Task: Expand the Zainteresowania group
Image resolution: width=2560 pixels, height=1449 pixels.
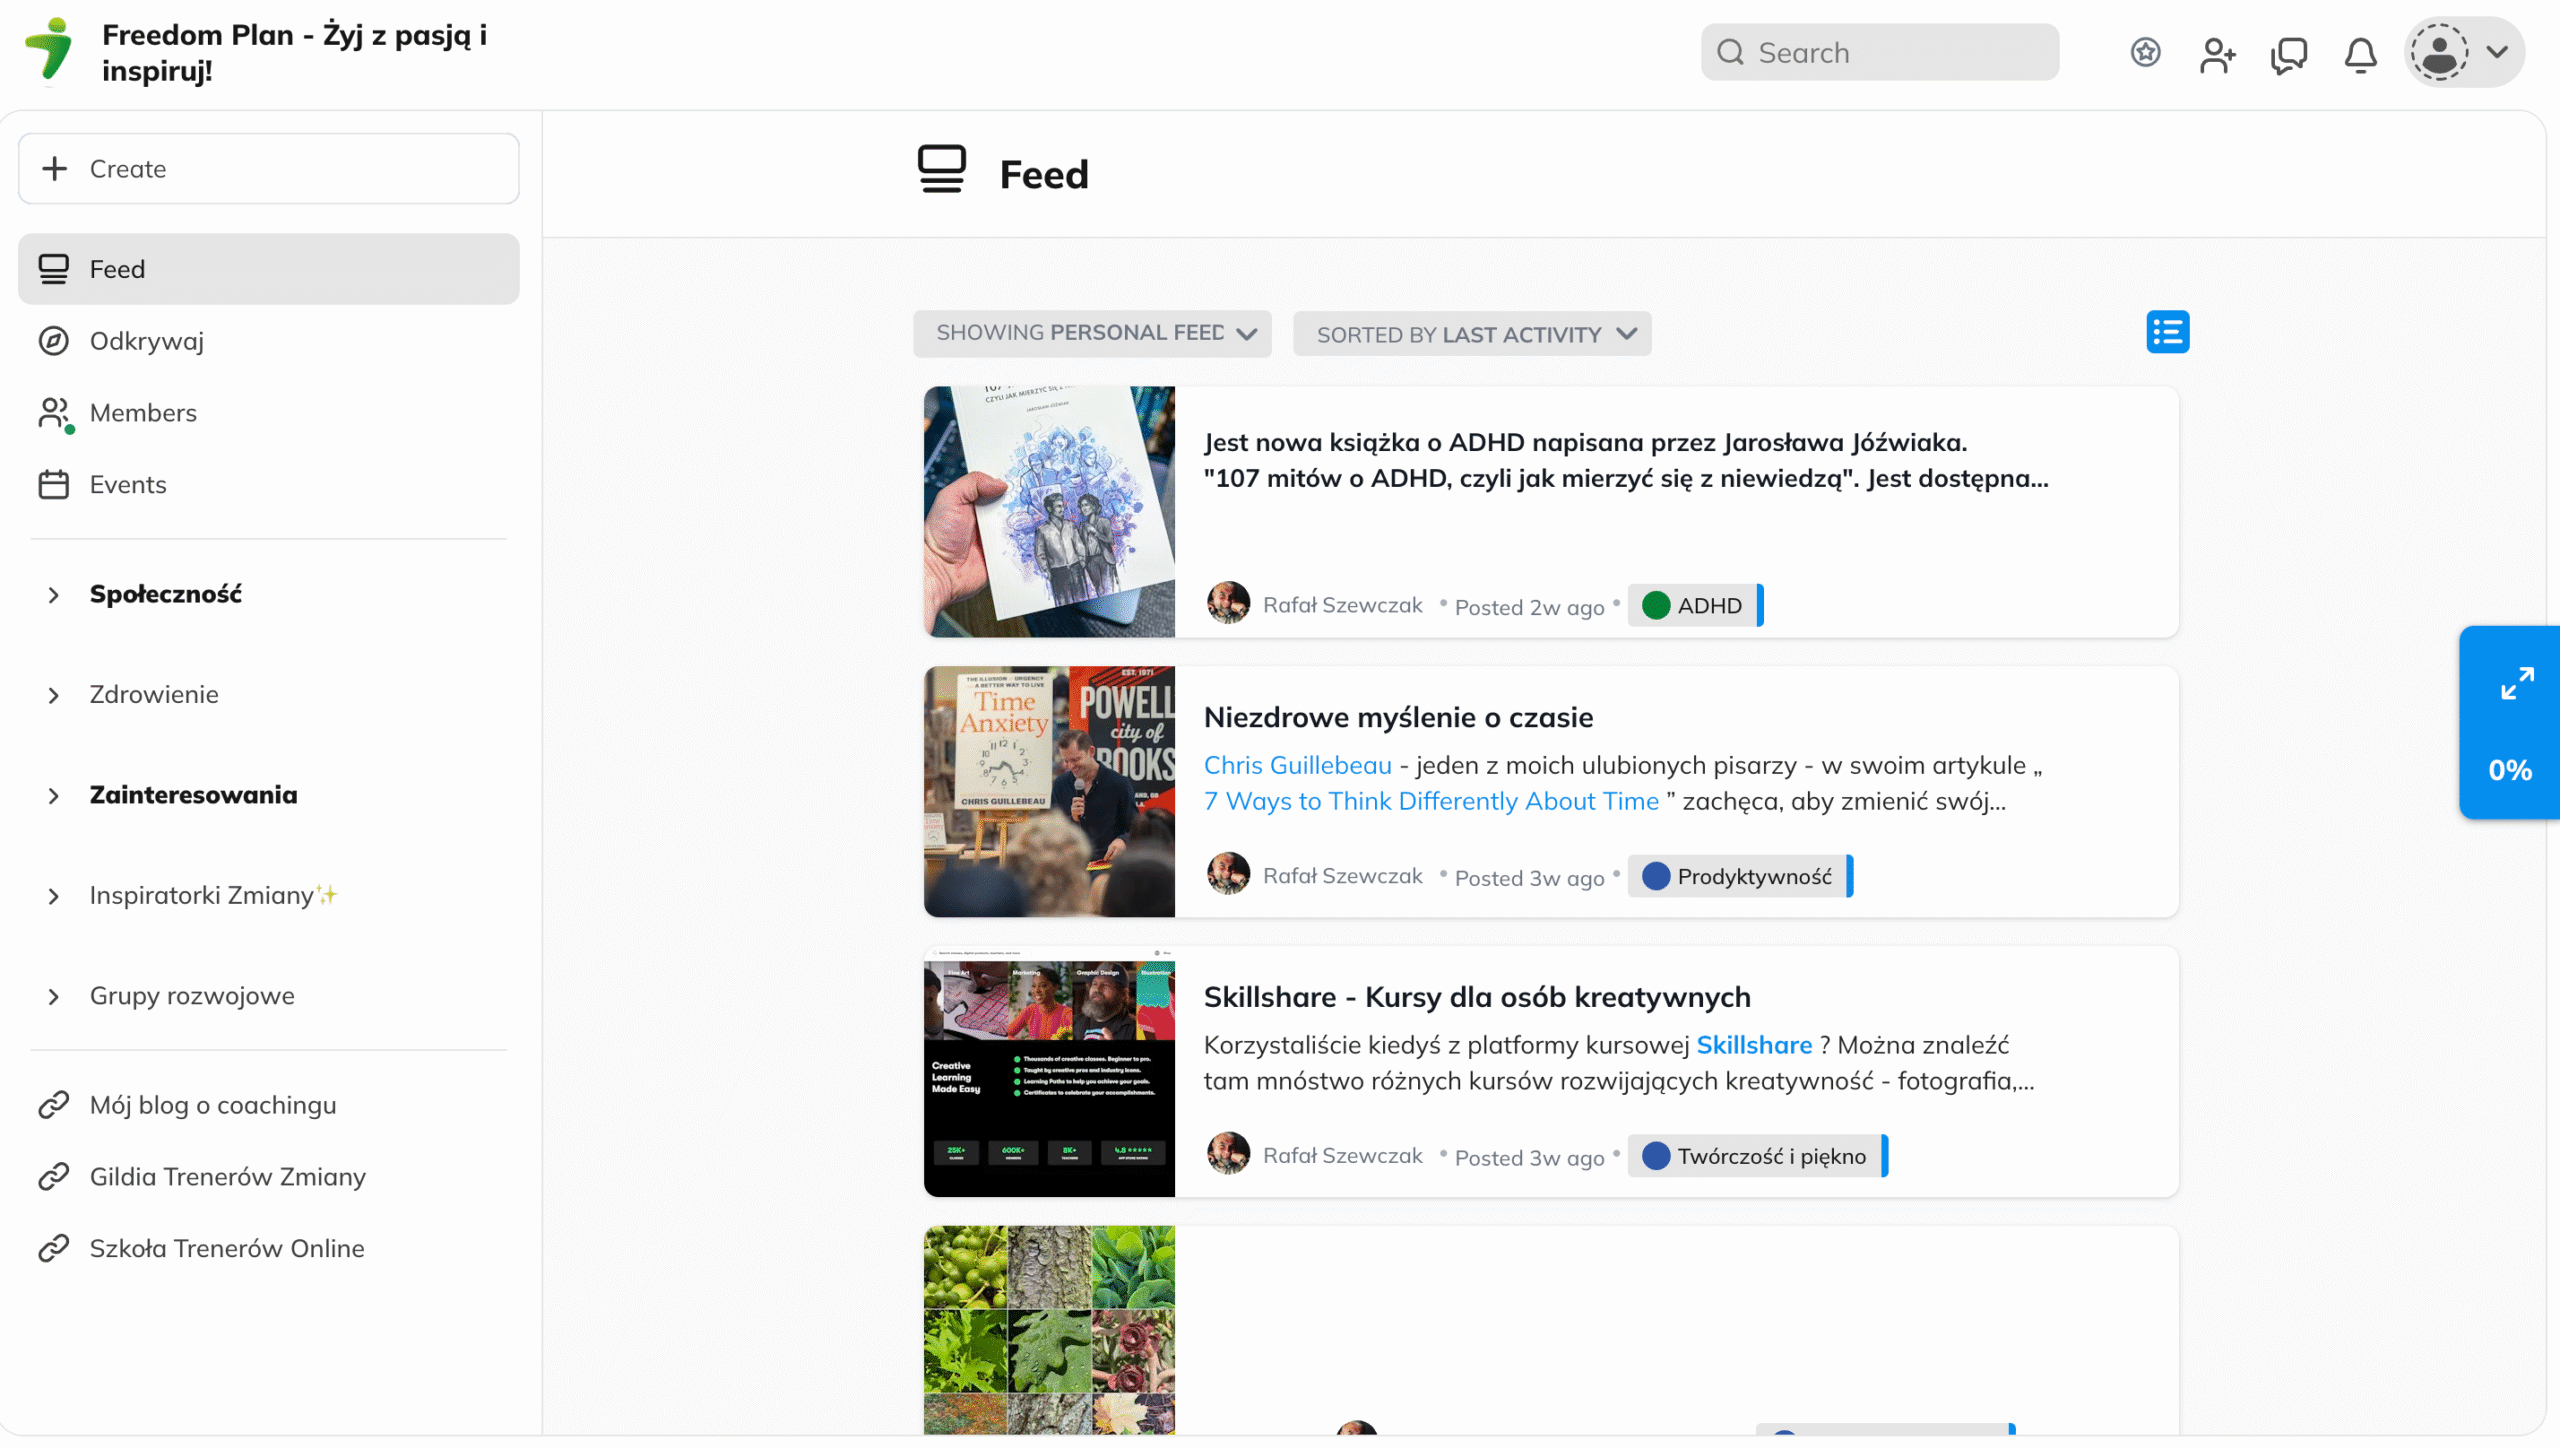Action: pyautogui.click(x=193, y=795)
